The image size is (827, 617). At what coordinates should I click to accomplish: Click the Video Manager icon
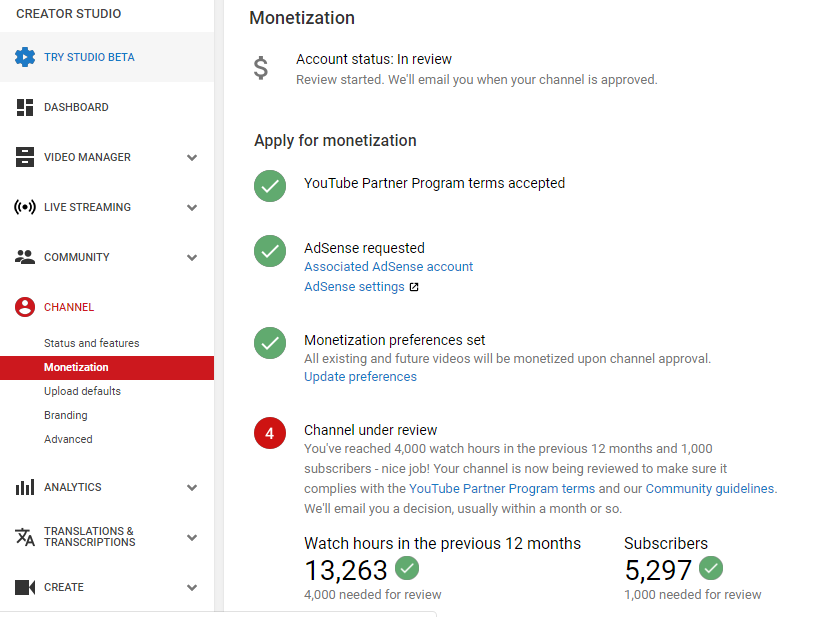[x=25, y=157]
